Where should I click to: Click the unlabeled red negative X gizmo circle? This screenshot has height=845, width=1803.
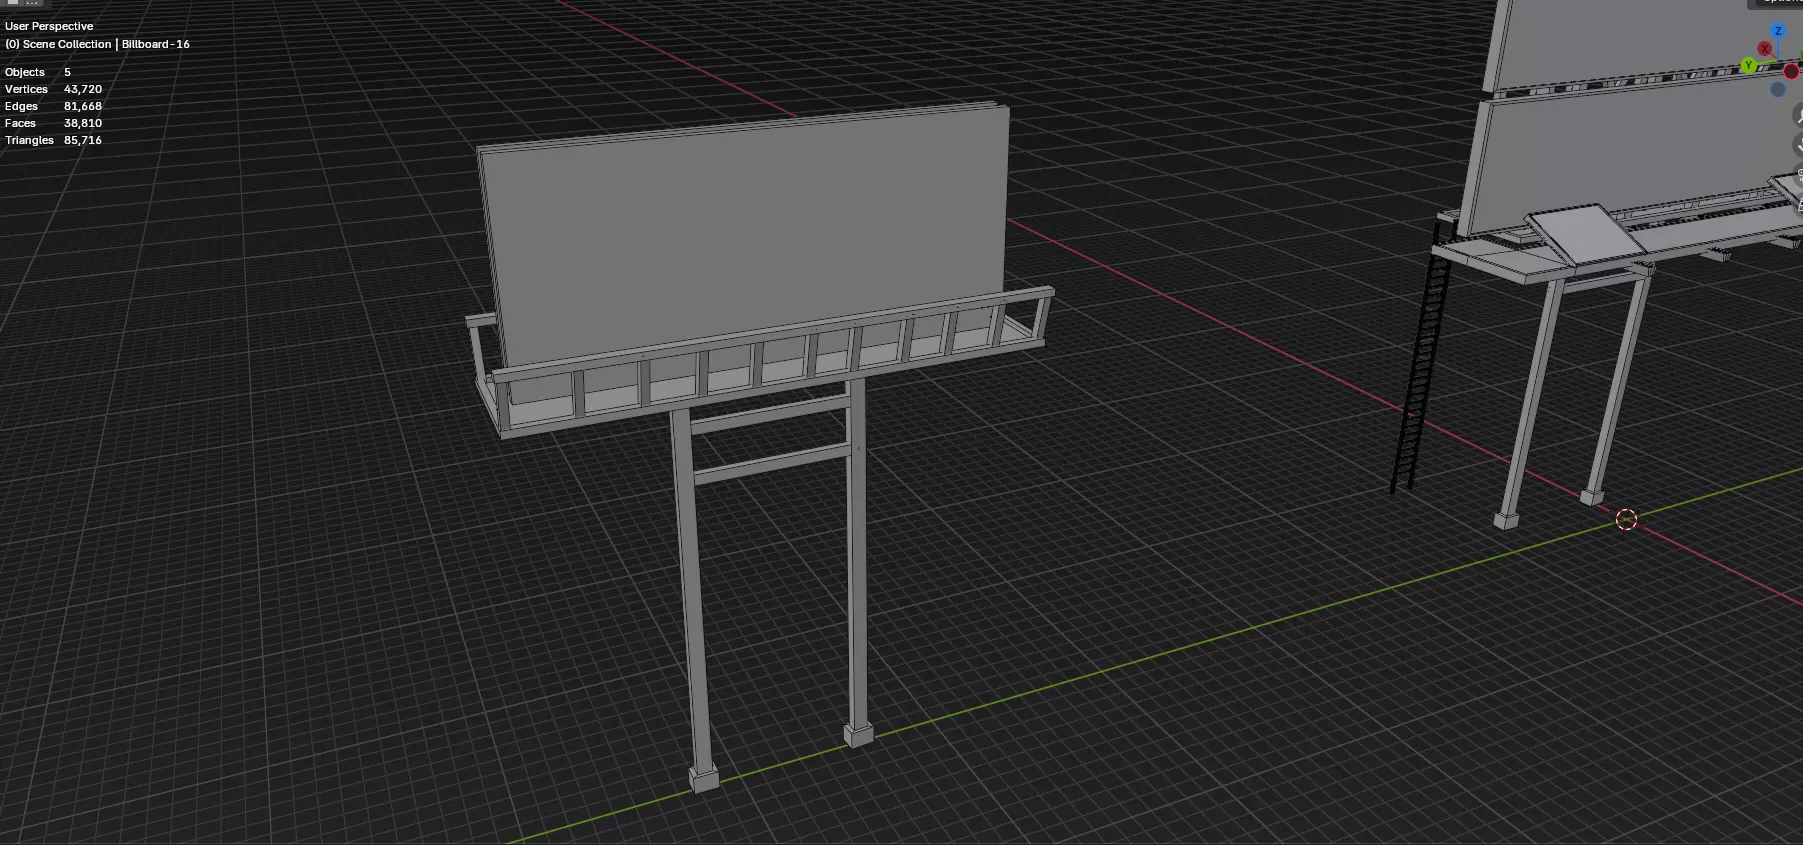point(1791,71)
